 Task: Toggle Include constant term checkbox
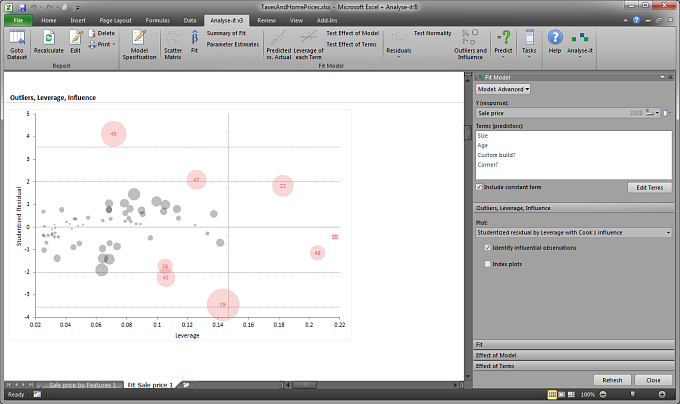479,187
